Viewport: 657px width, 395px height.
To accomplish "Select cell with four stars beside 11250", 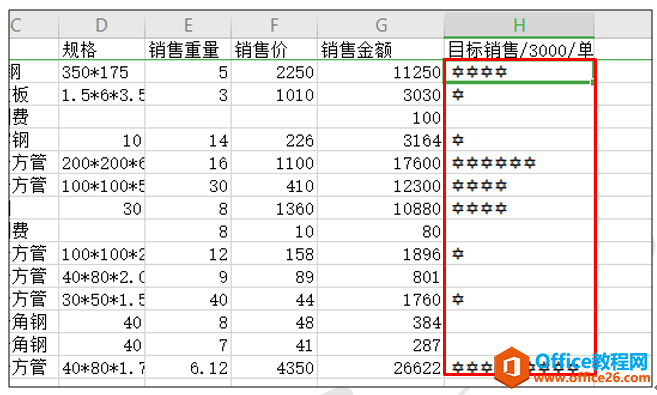I will (519, 72).
